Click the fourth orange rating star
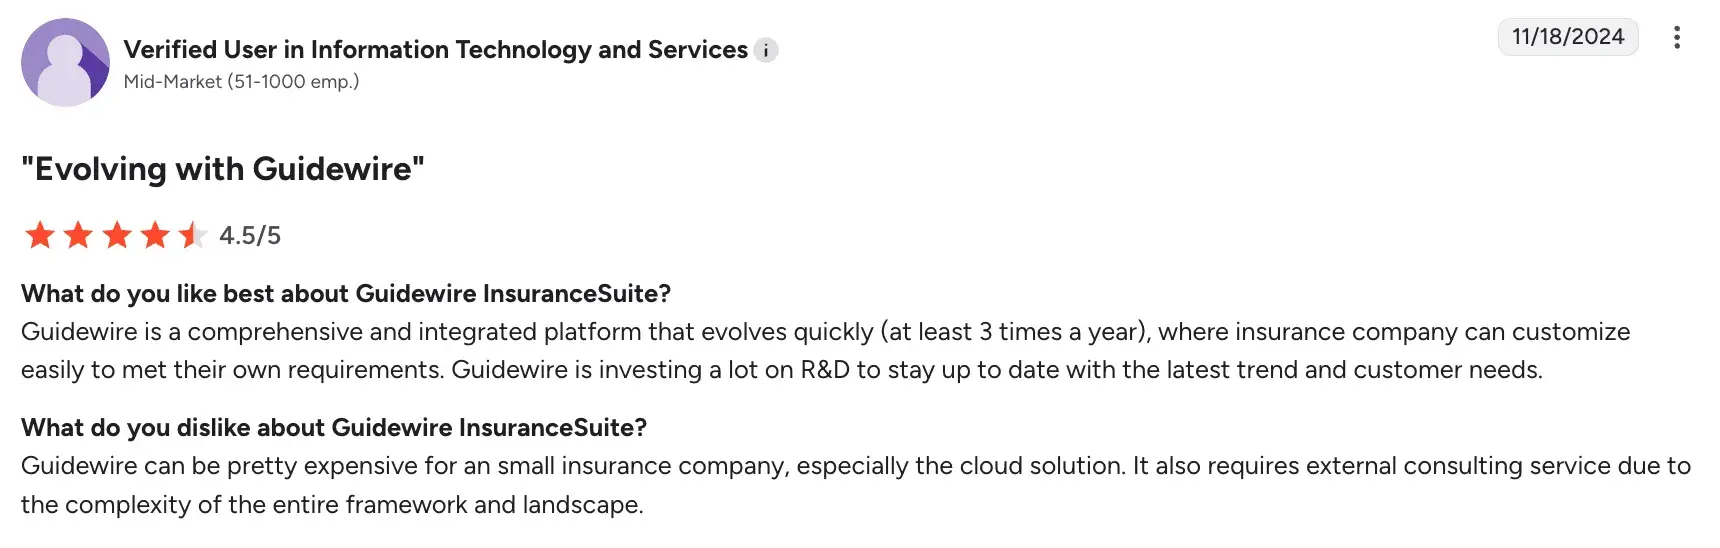1720x548 pixels. (155, 236)
